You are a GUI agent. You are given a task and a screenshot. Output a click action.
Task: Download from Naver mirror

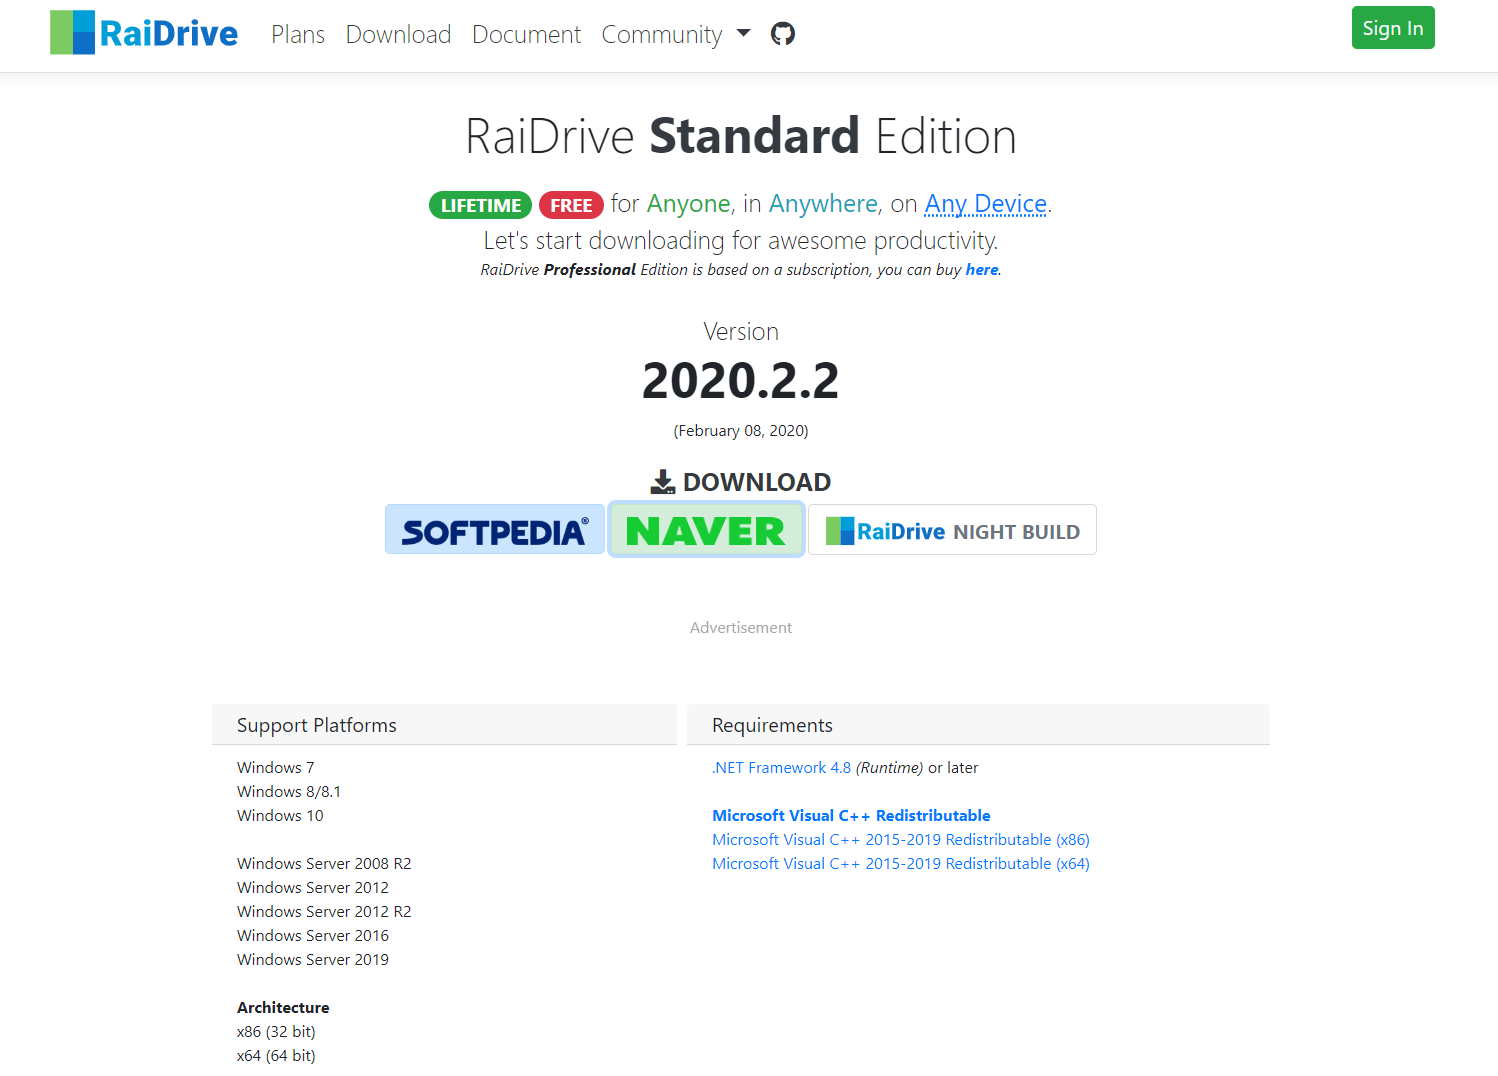coord(706,530)
